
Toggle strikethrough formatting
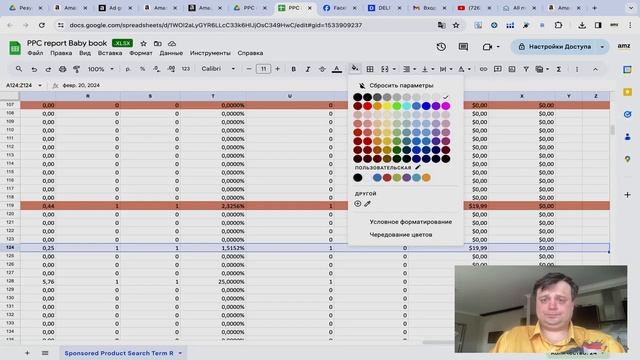[x=322, y=69]
